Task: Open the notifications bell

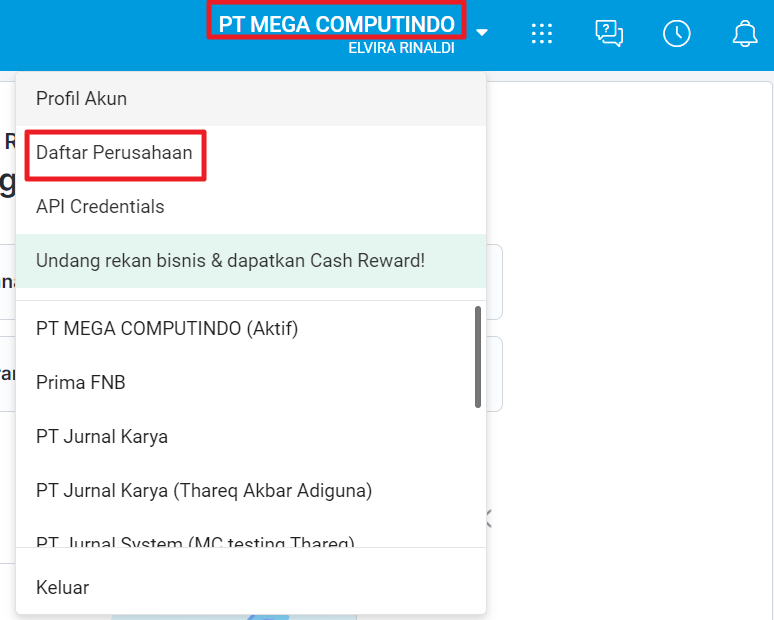Action: coord(744,34)
